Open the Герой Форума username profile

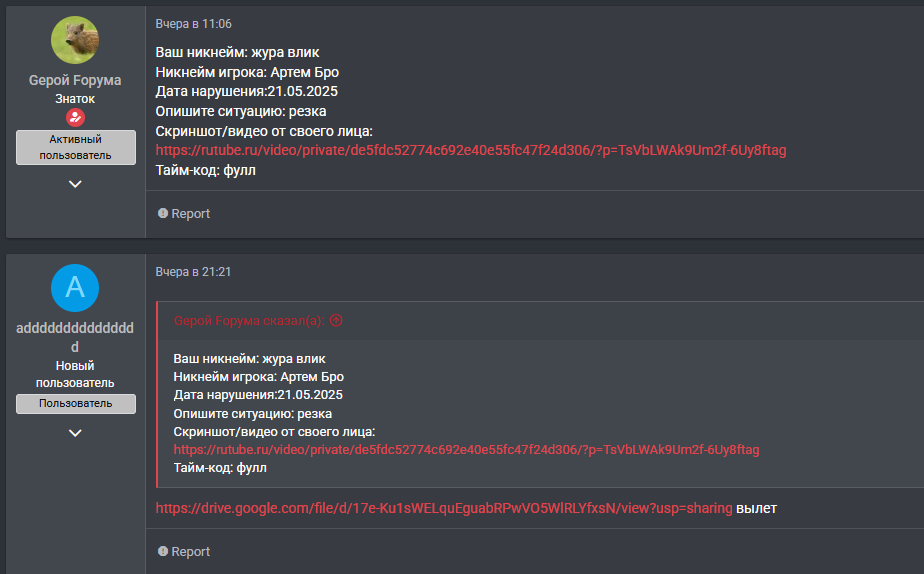(x=75, y=80)
